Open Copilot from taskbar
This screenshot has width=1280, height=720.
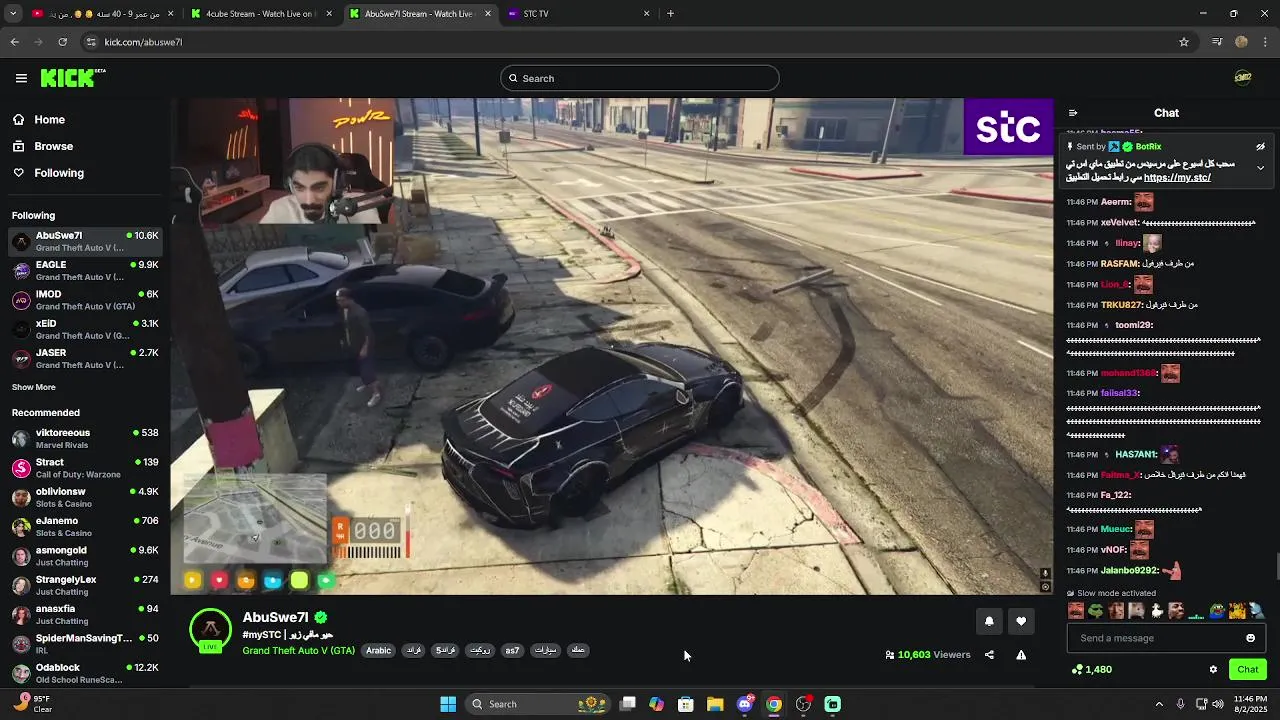point(656,704)
